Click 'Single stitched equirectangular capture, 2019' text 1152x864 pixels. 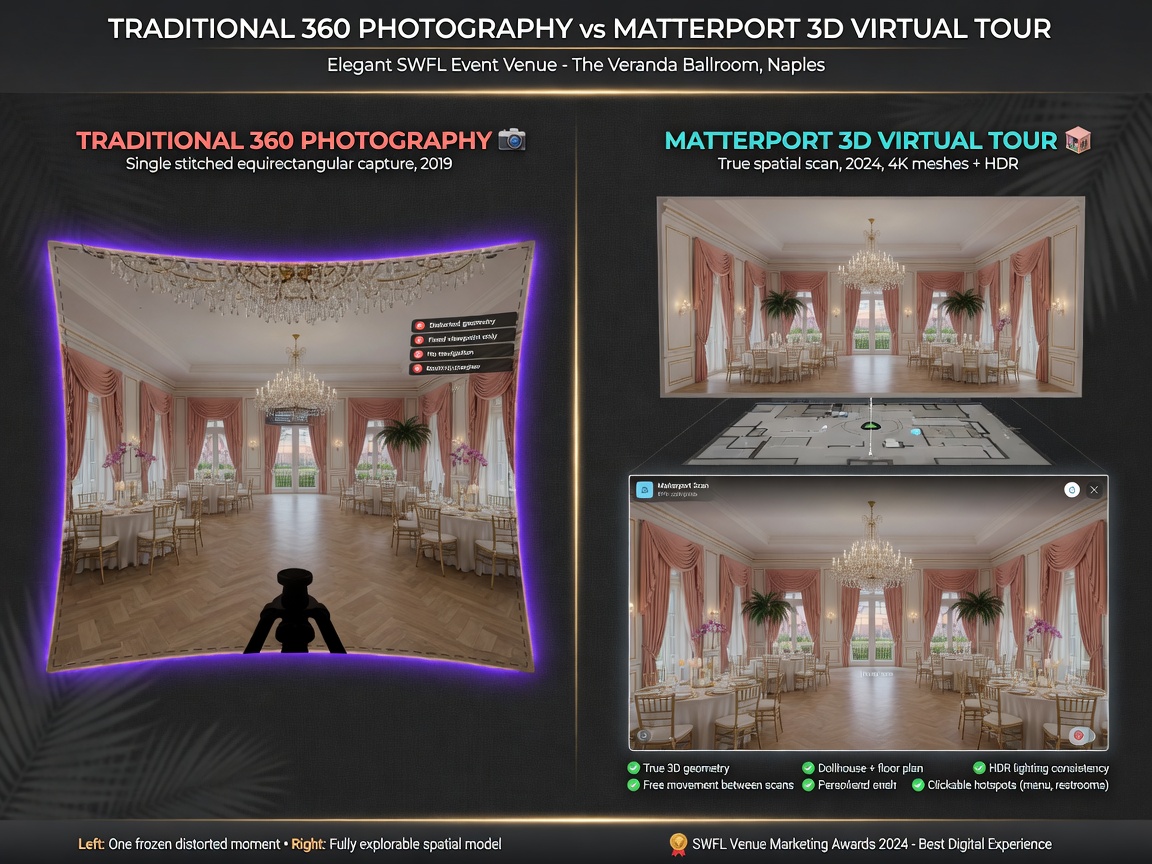click(x=289, y=163)
